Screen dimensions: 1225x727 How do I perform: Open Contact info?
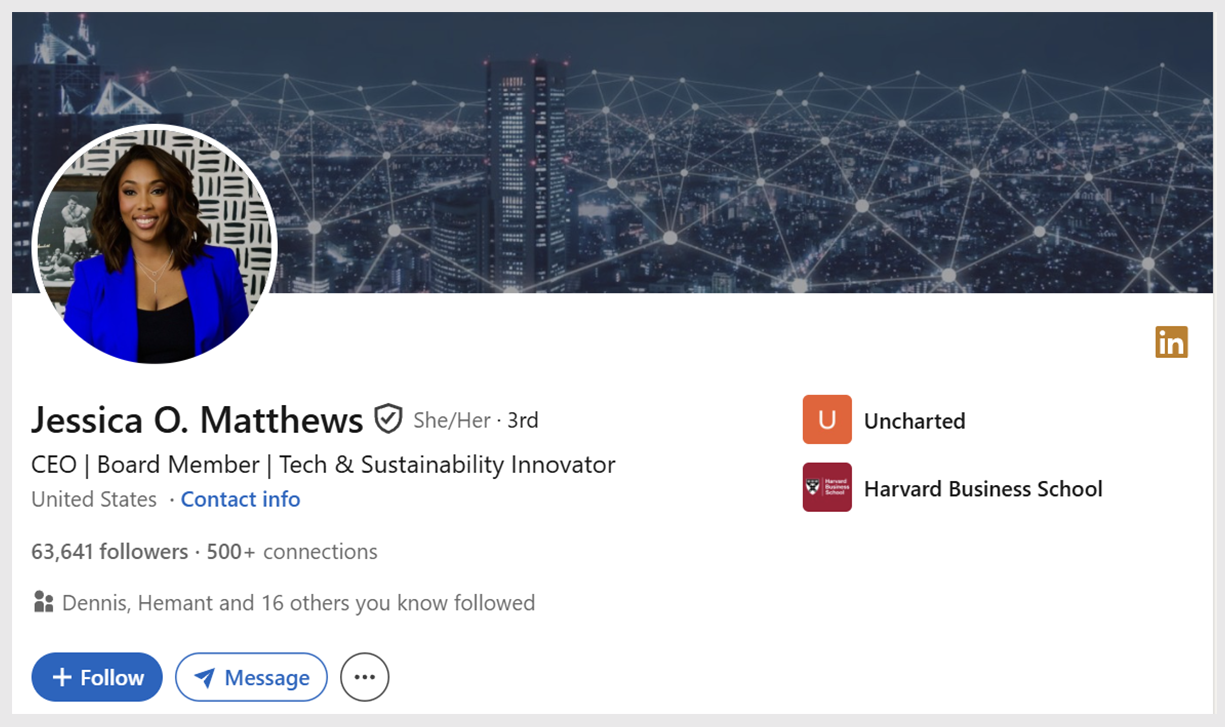240,499
